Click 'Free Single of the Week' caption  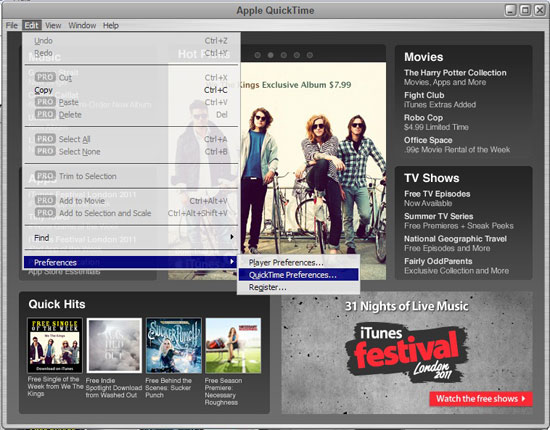pos(55,387)
